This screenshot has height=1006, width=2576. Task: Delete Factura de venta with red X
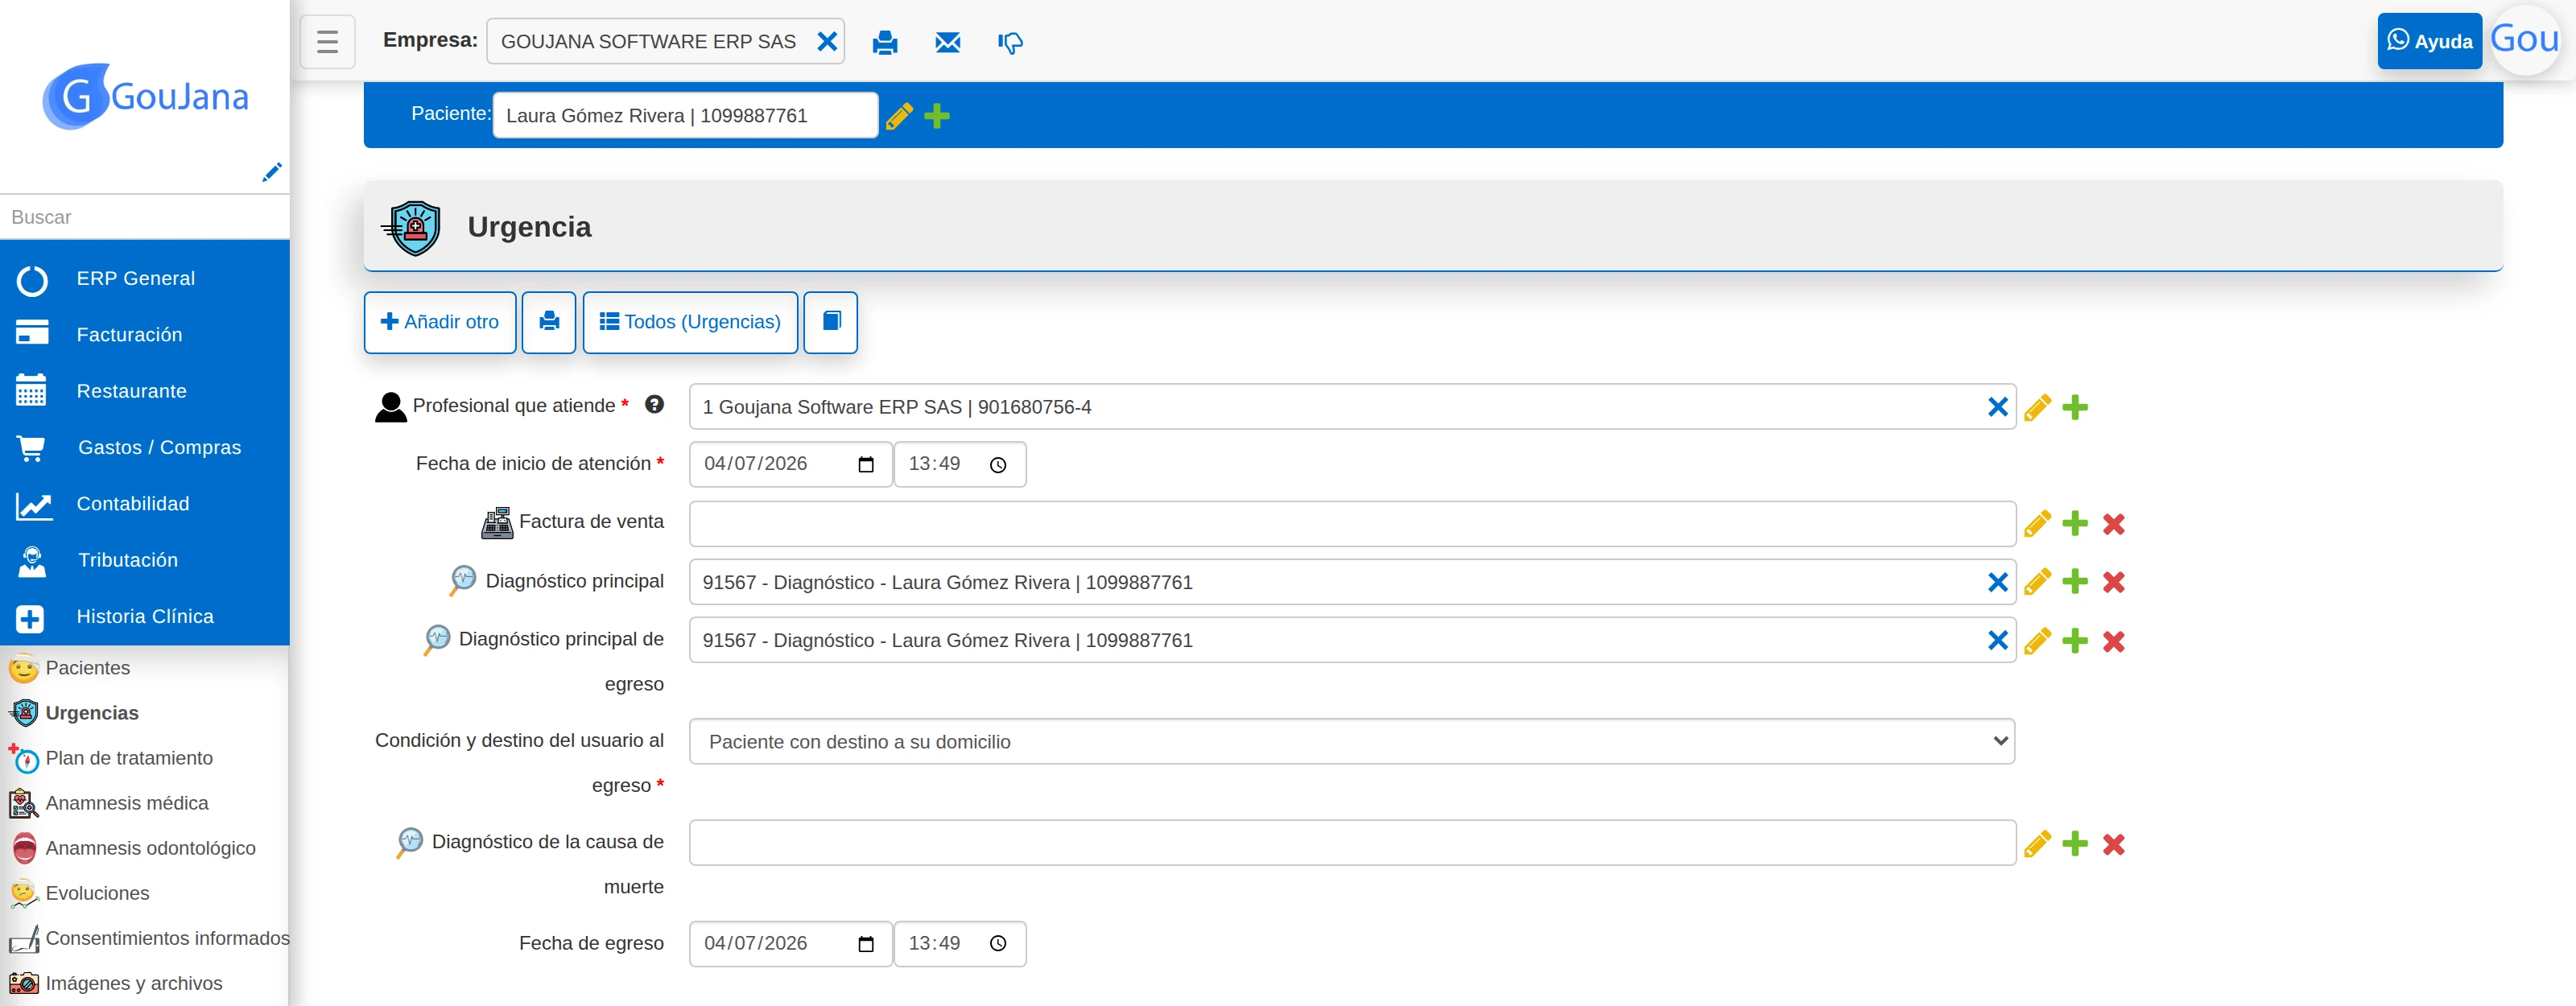[x=2113, y=524]
